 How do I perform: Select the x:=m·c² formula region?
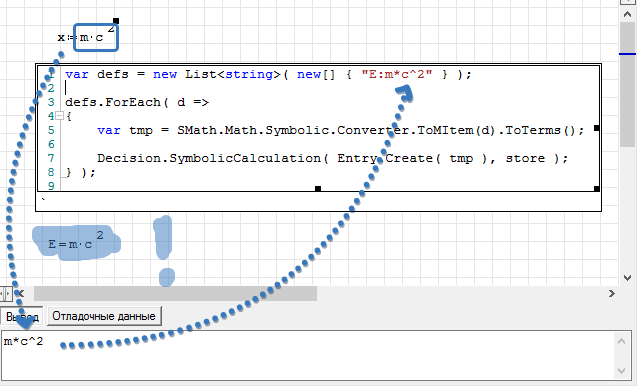[x=87, y=36]
